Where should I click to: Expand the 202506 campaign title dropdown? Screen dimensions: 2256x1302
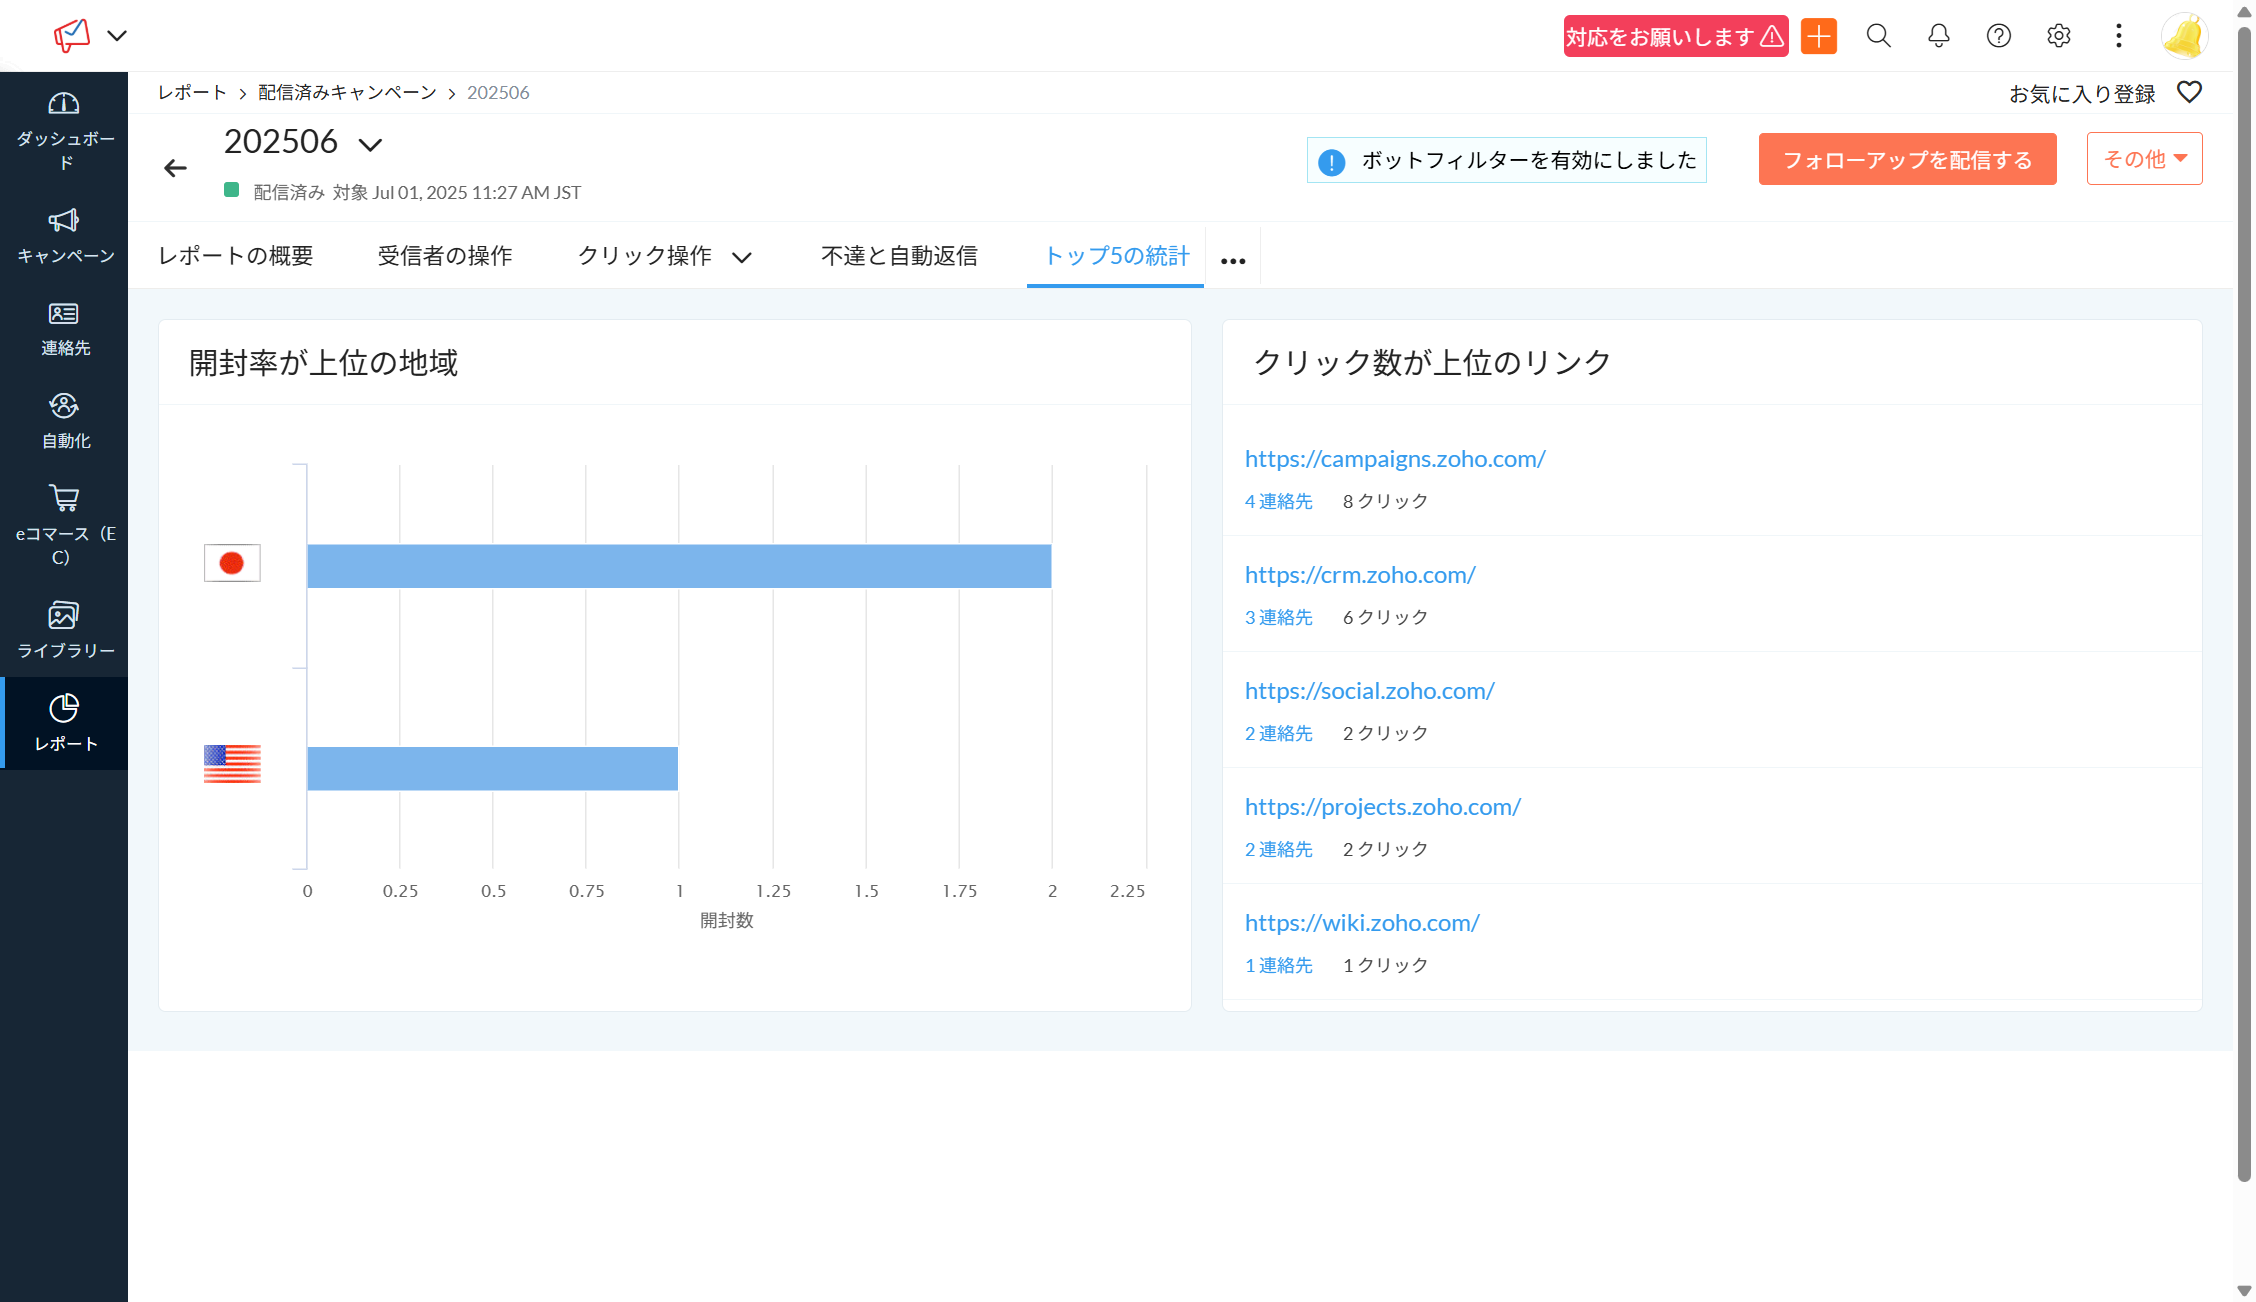pos(371,145)
